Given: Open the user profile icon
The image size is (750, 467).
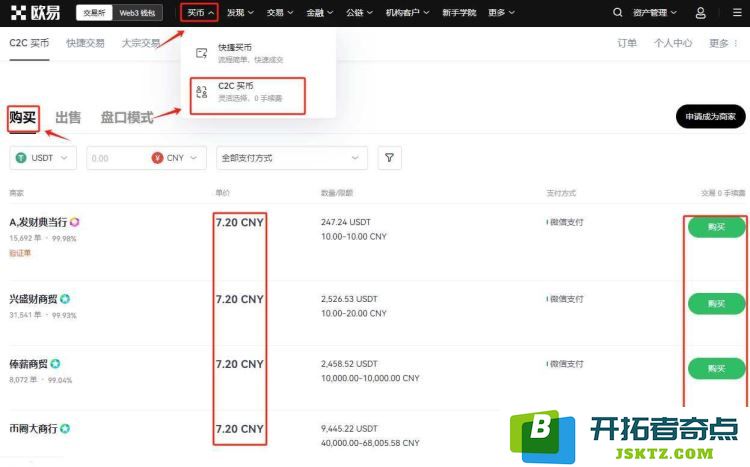Looking at the screenshot, I should (700, 13).
